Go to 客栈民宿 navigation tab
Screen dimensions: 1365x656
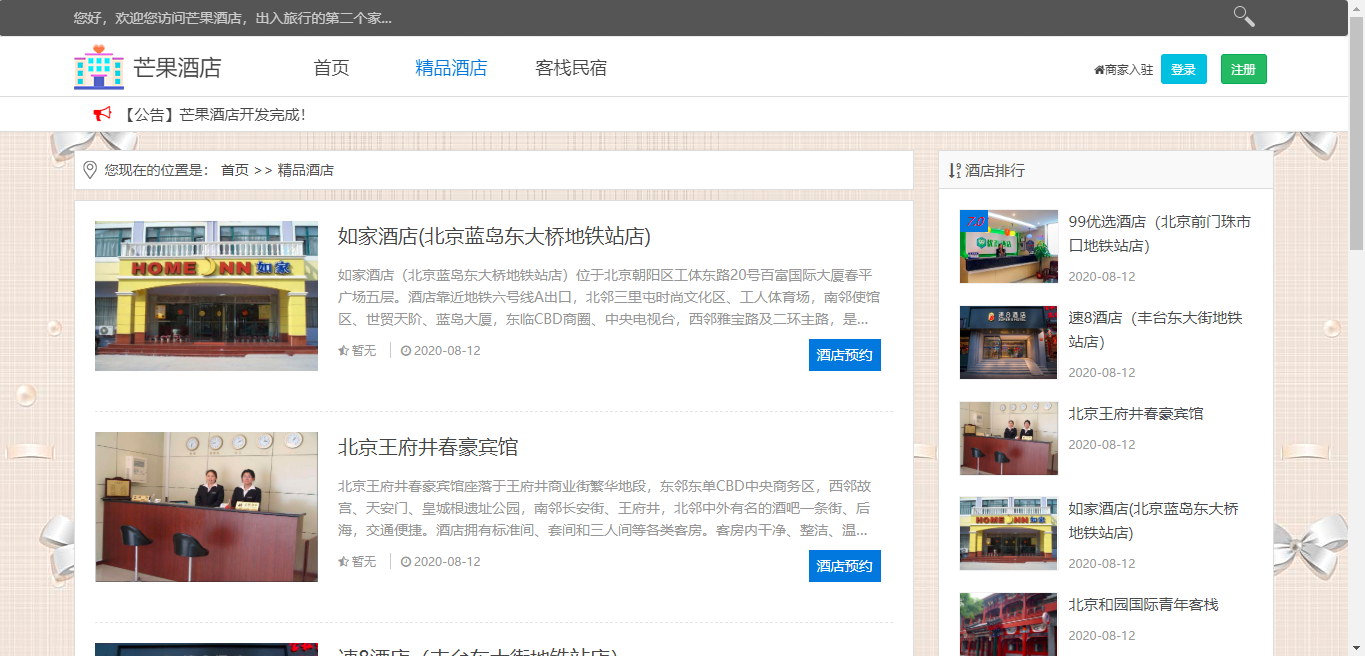pos(571,68)
